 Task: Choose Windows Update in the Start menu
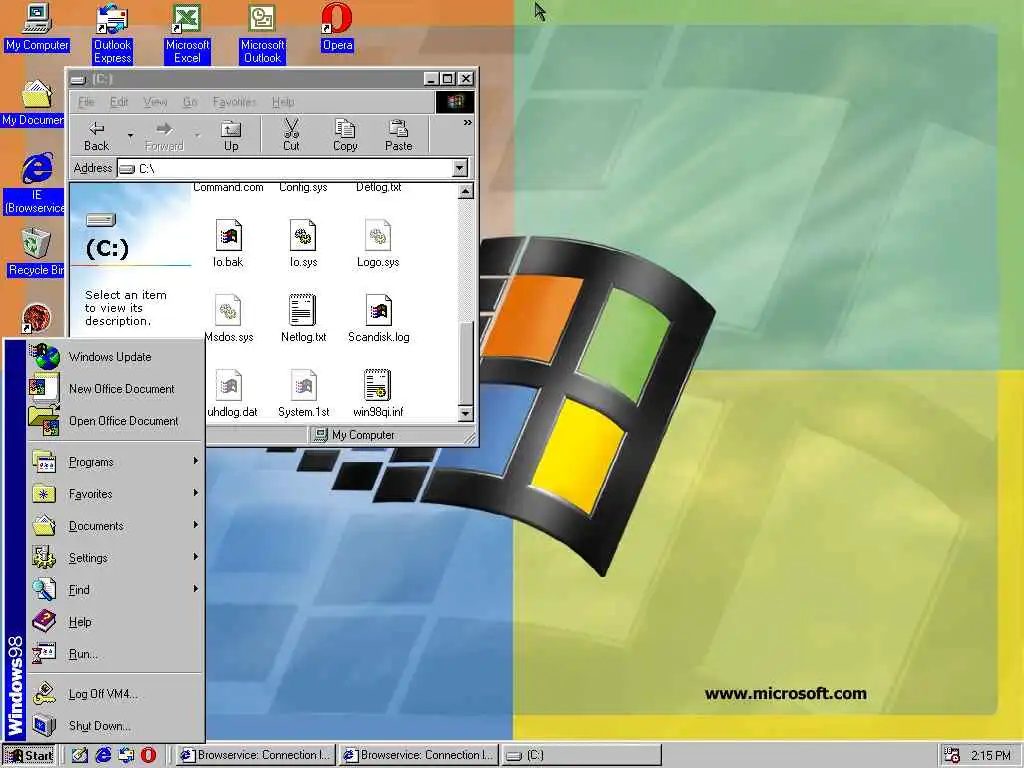(x=115, y=357)
